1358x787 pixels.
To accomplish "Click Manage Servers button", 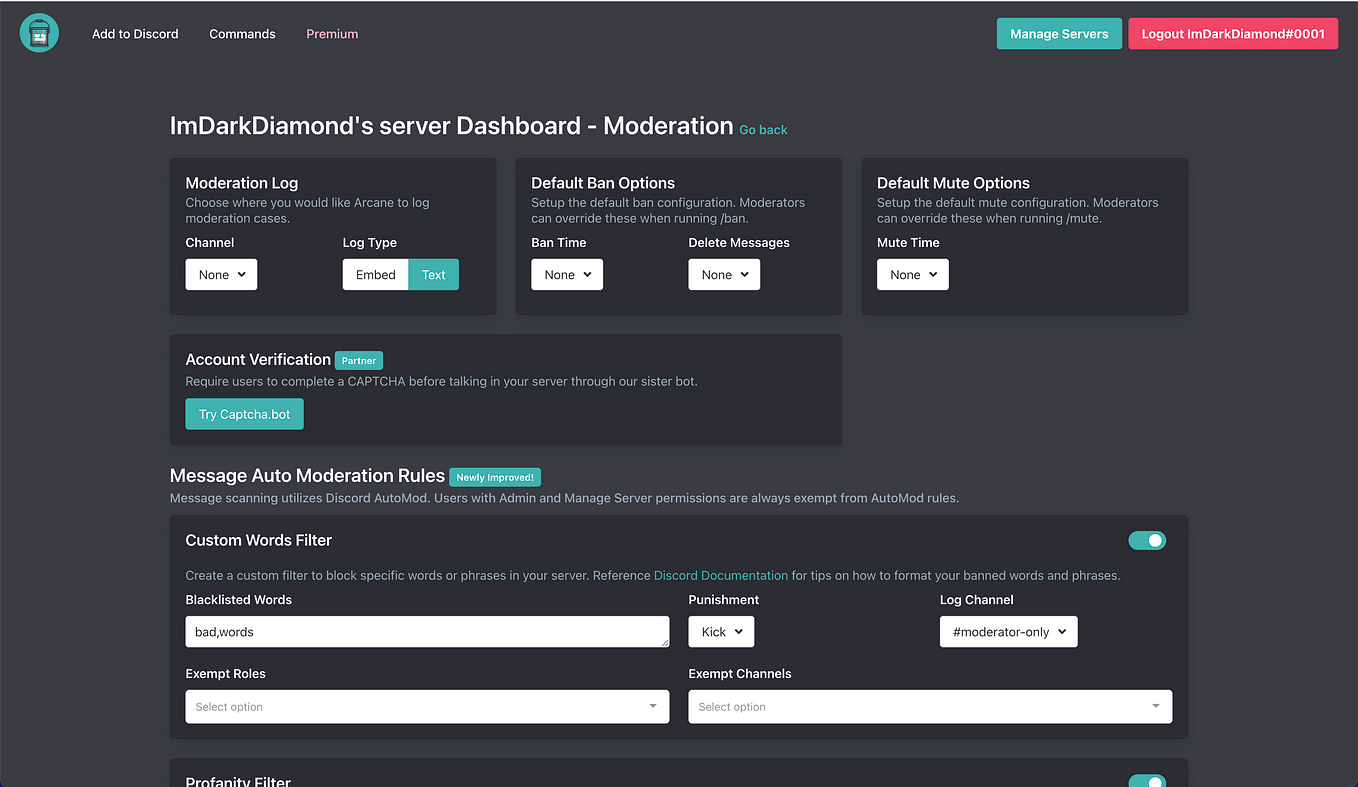I will coord(1059,34).
